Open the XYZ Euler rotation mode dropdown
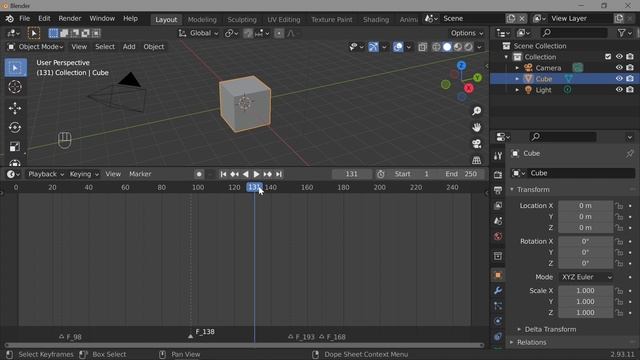 coord(586,277)
